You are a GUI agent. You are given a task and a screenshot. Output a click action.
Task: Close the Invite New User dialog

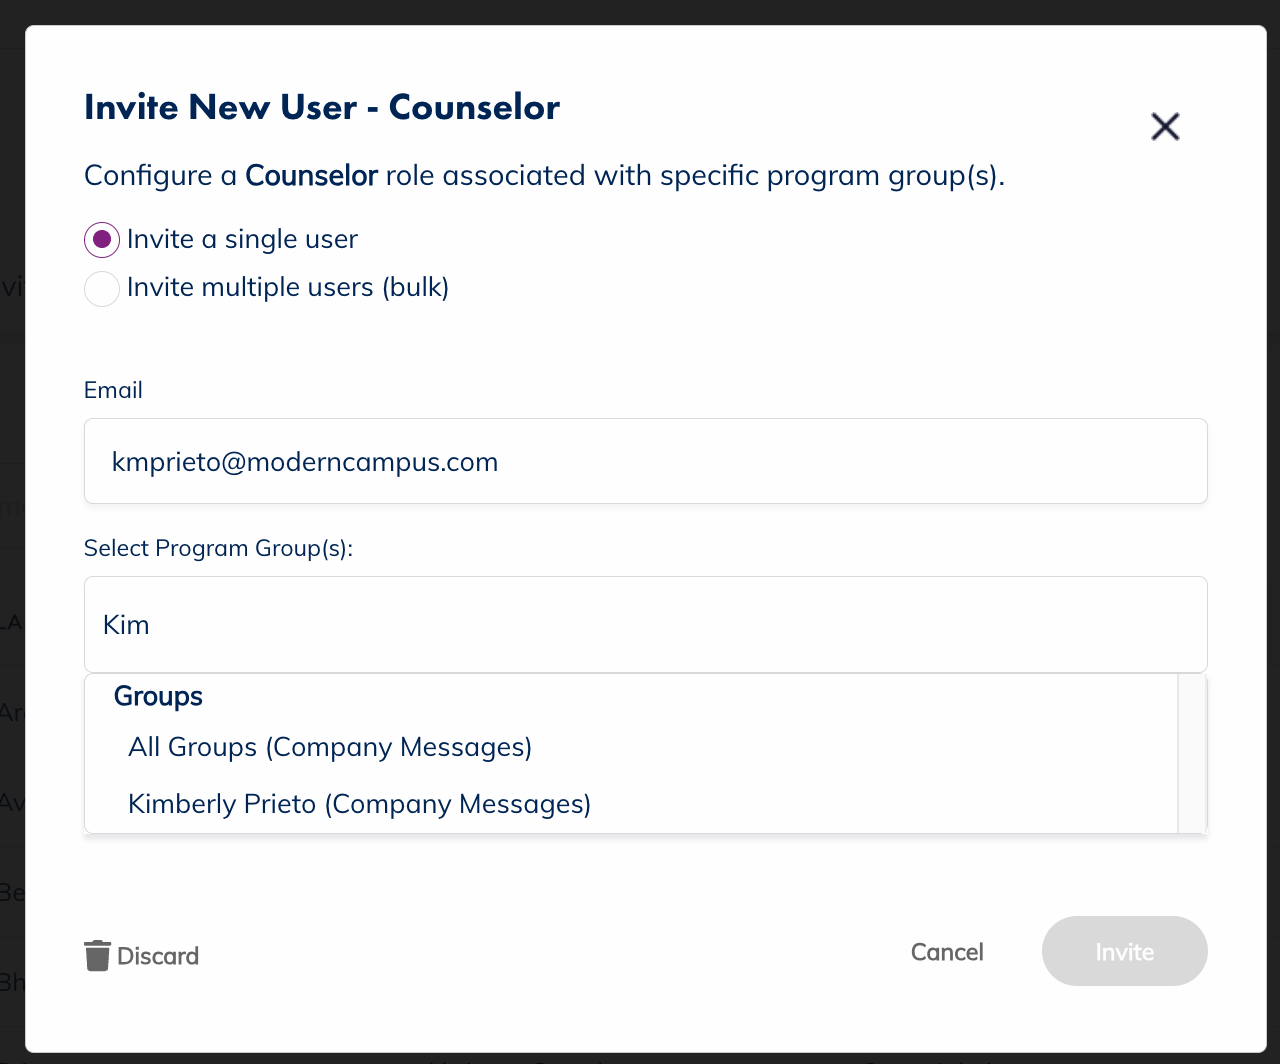click(x=1165, y=127)
